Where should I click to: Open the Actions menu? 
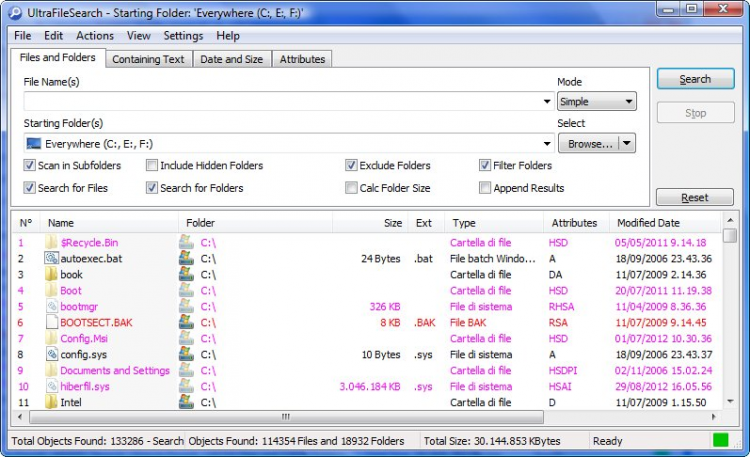95,35
